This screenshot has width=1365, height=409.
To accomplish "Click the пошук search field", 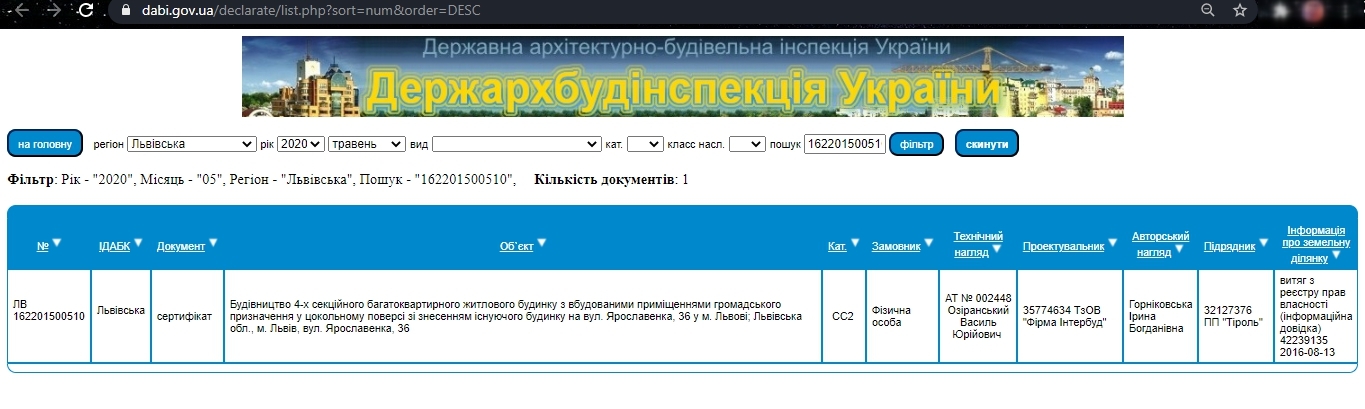I will tap(846, 144).
